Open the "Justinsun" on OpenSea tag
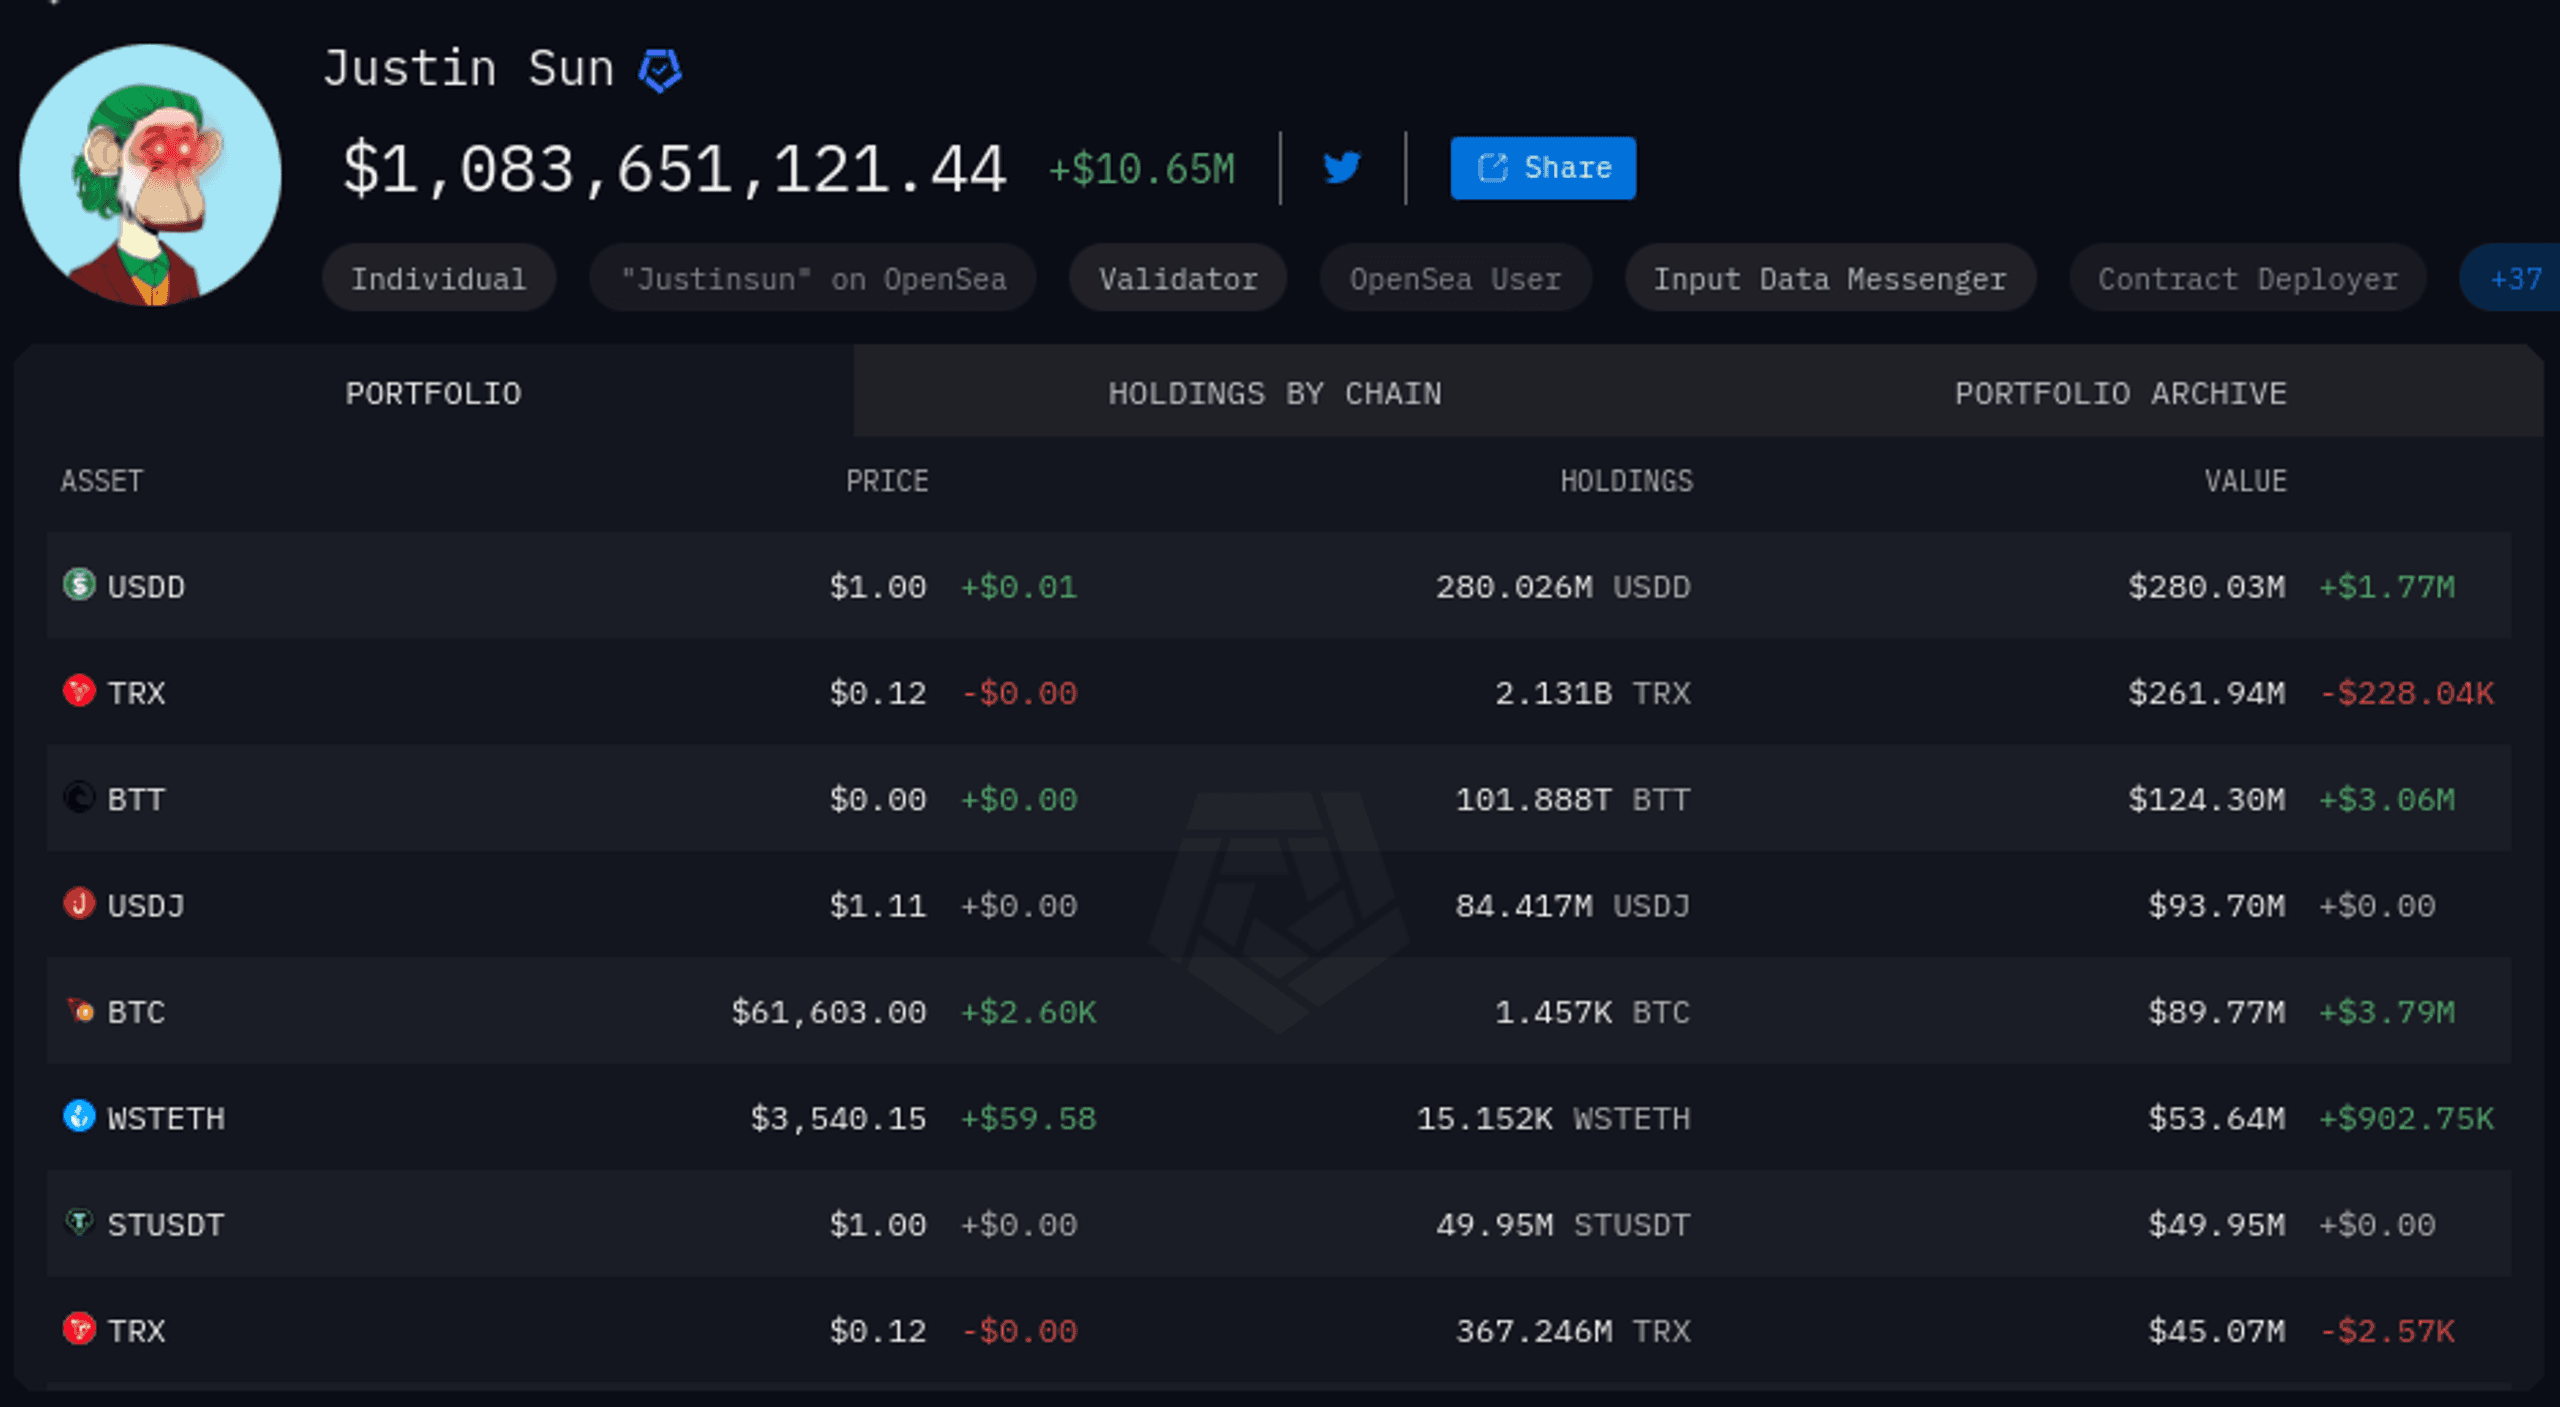Image resolution: width=2560 pixels, height=1407 pixels. coord(813,278)
